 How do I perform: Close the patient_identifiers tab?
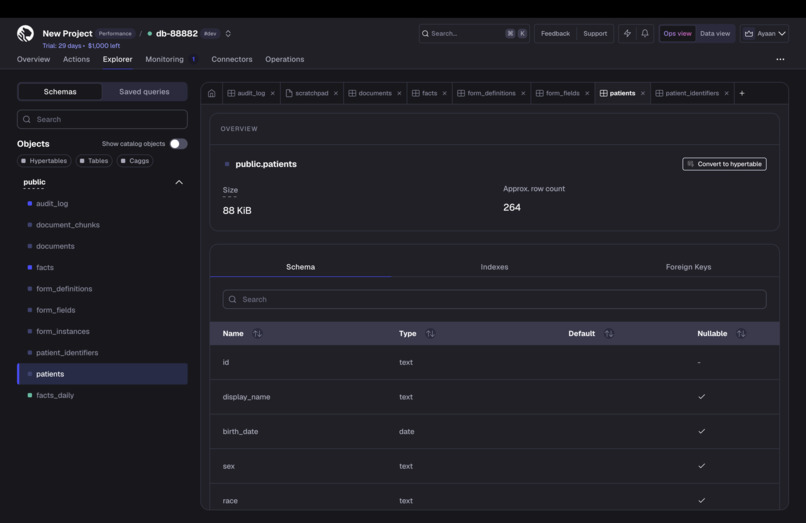coord(726,93)
